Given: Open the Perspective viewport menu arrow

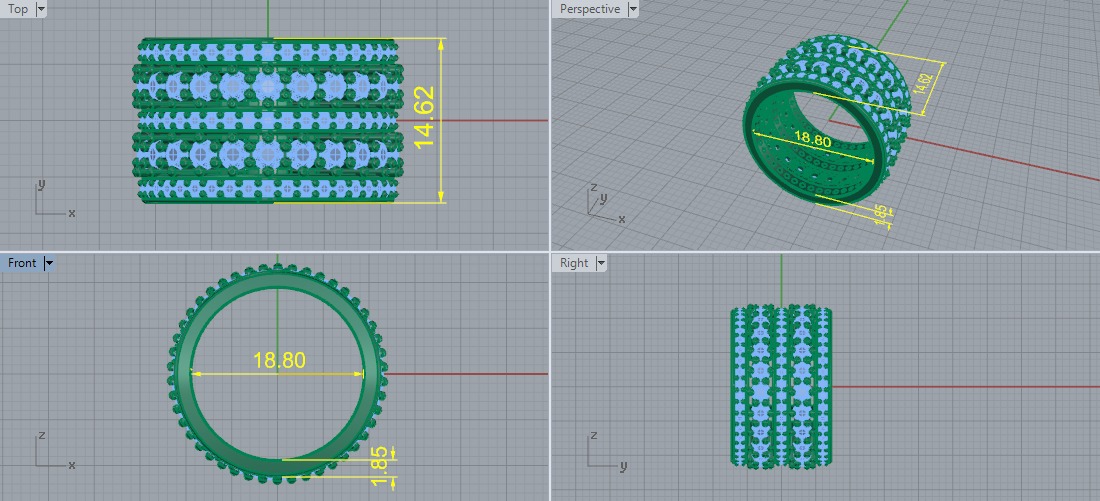Looking at the screenshot, I should click(x=633, y=9).
